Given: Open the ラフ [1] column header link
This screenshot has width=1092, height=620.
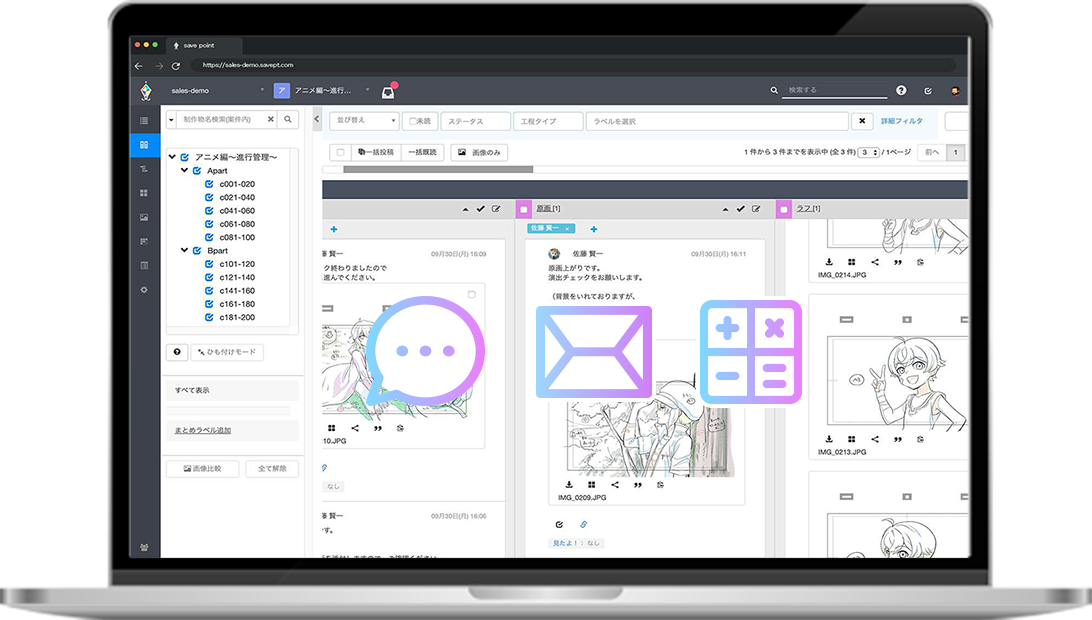Looking at the screenshot, I should pos(809,209).
